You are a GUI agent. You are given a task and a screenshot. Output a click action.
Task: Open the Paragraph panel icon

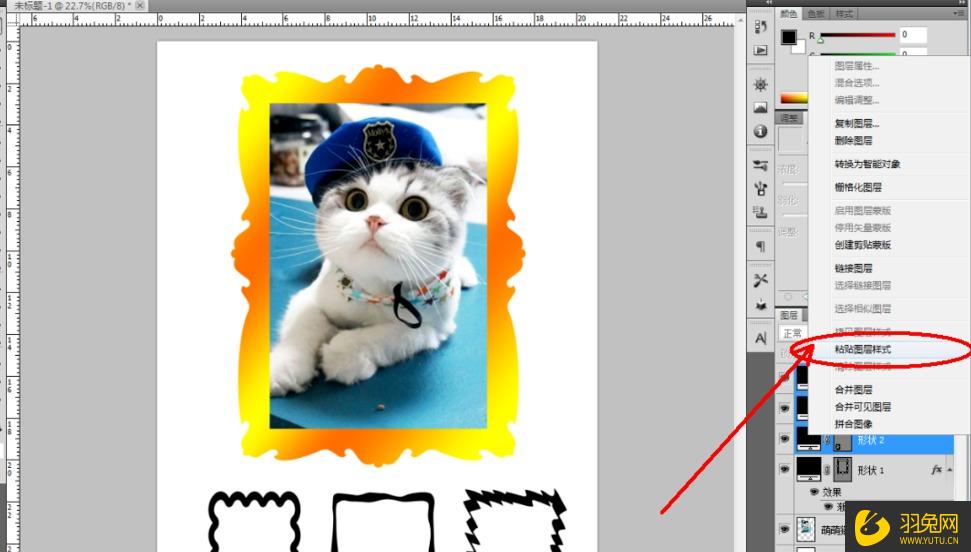pyautogui.click(x=760, y=247)
